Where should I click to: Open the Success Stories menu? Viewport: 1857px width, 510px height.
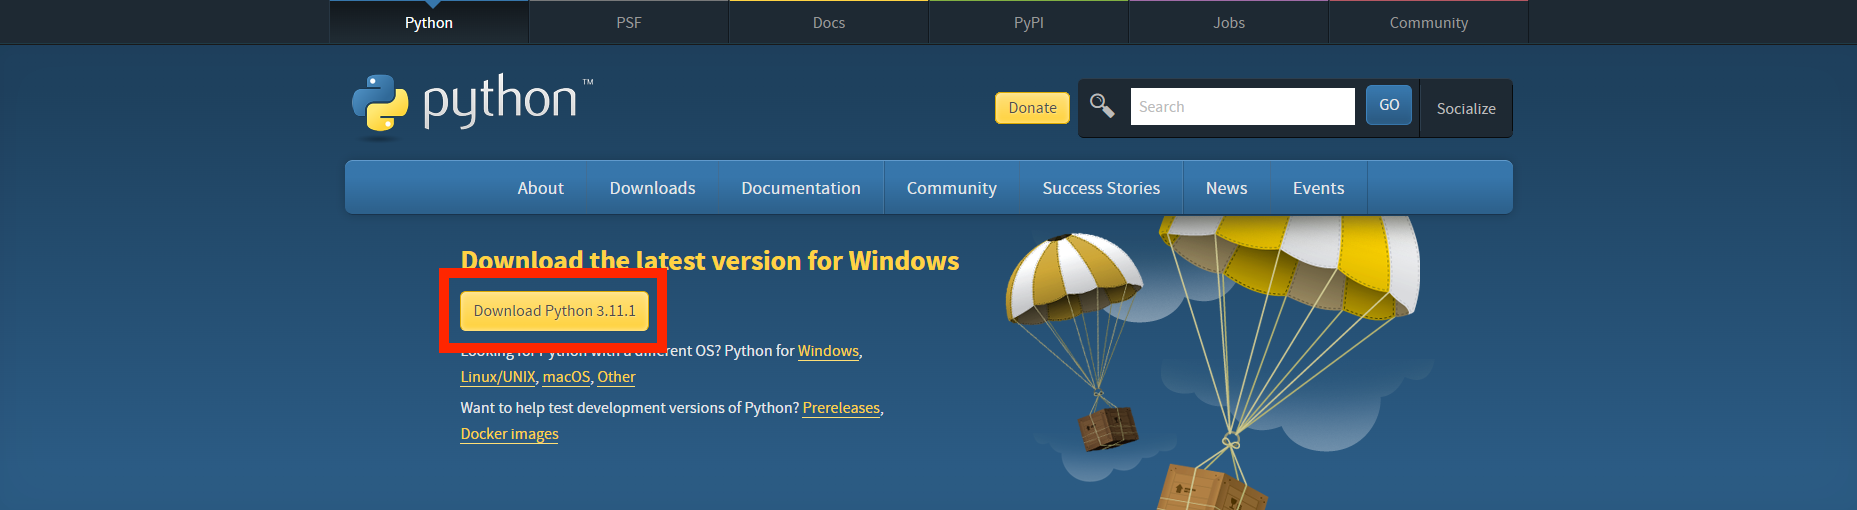(x=1101, y=188)
